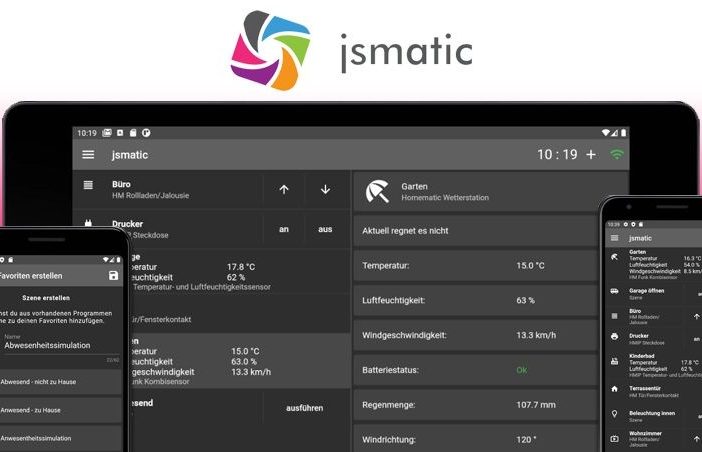This screenshot has width=702, height=452.
Task: Tap the Windrichtung 120 ° row
Action: coord(475,440)
